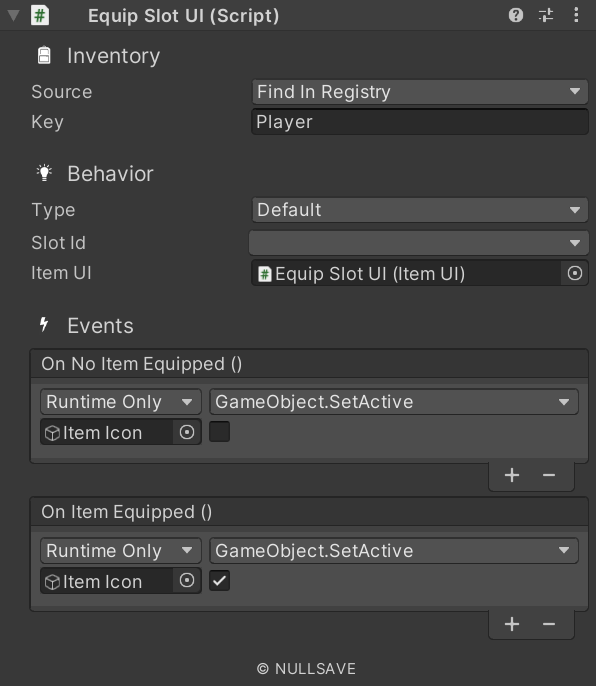Click the Key field containing Player
The height and width of the screenshot is (686, 596).
point(420,122)
